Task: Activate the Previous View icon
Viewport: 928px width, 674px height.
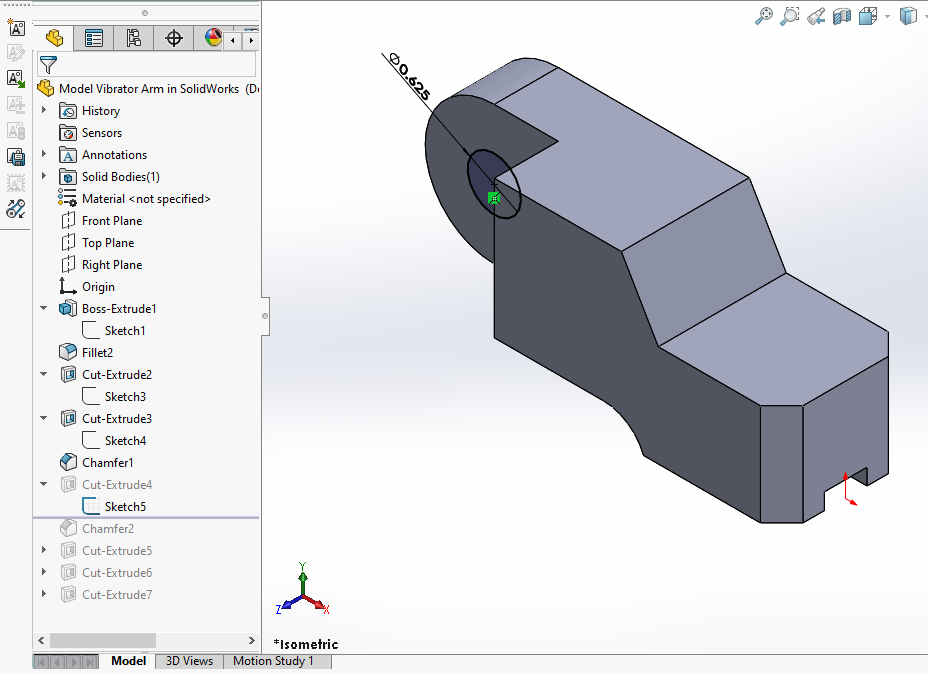Action: click(816, 16)
